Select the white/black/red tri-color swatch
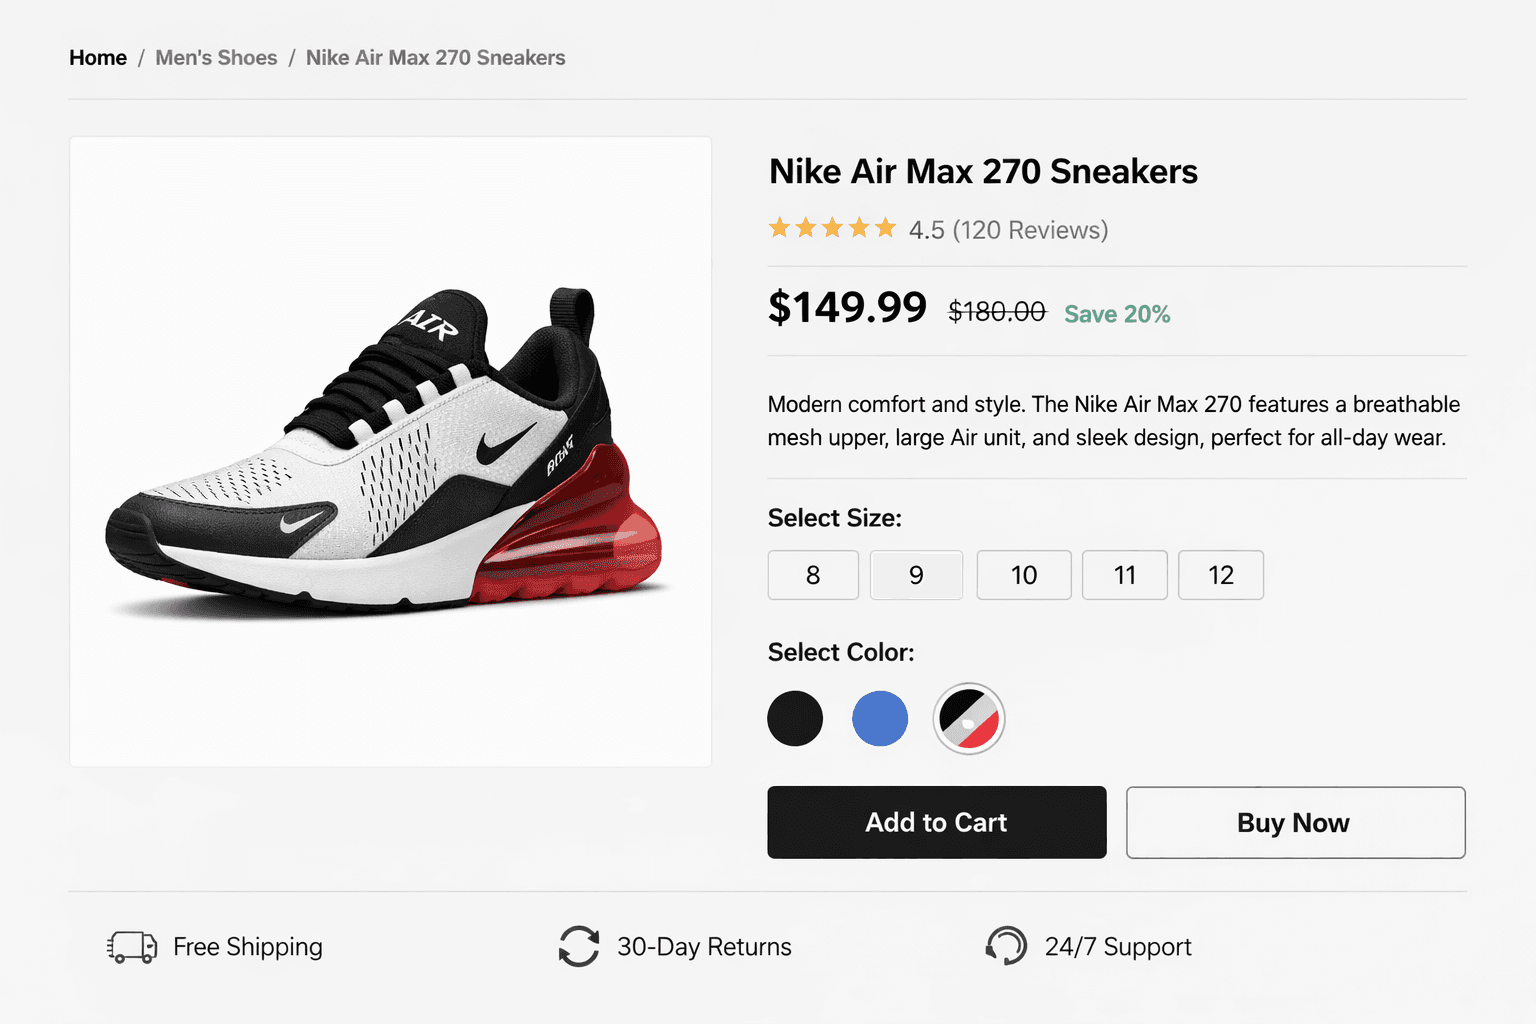 [x=968, y=718]
